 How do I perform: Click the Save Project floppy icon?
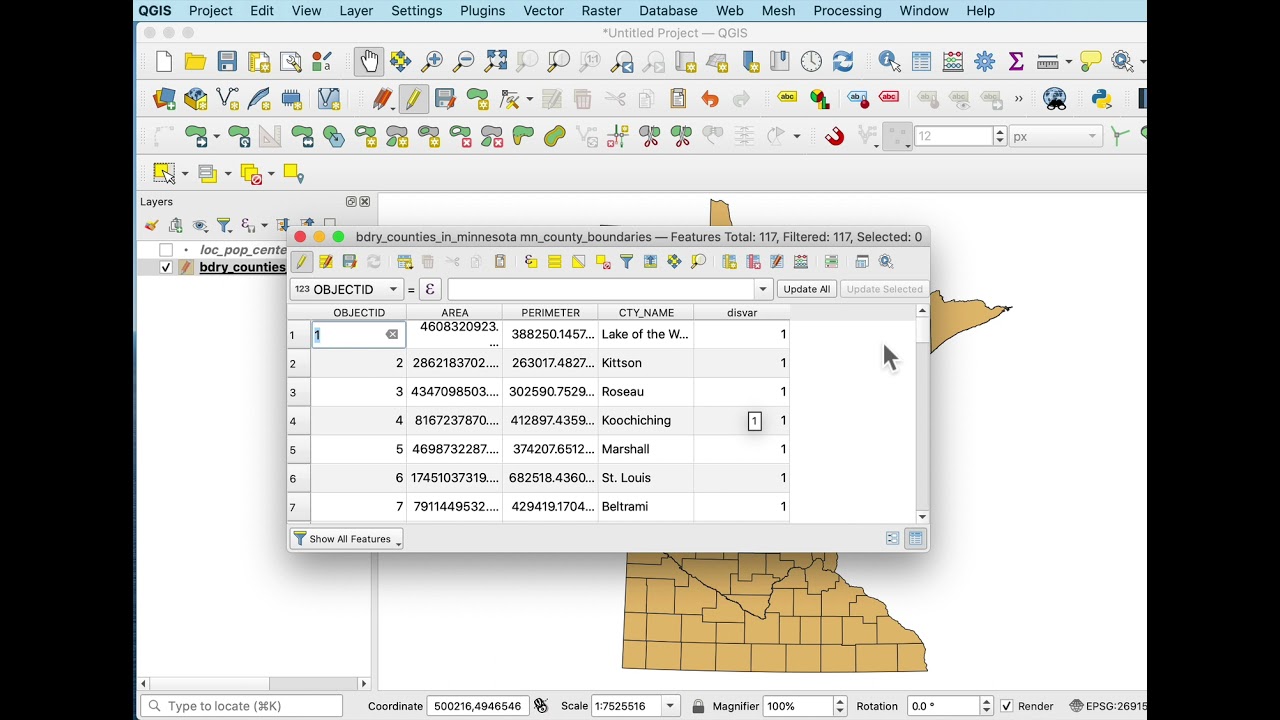227,61
